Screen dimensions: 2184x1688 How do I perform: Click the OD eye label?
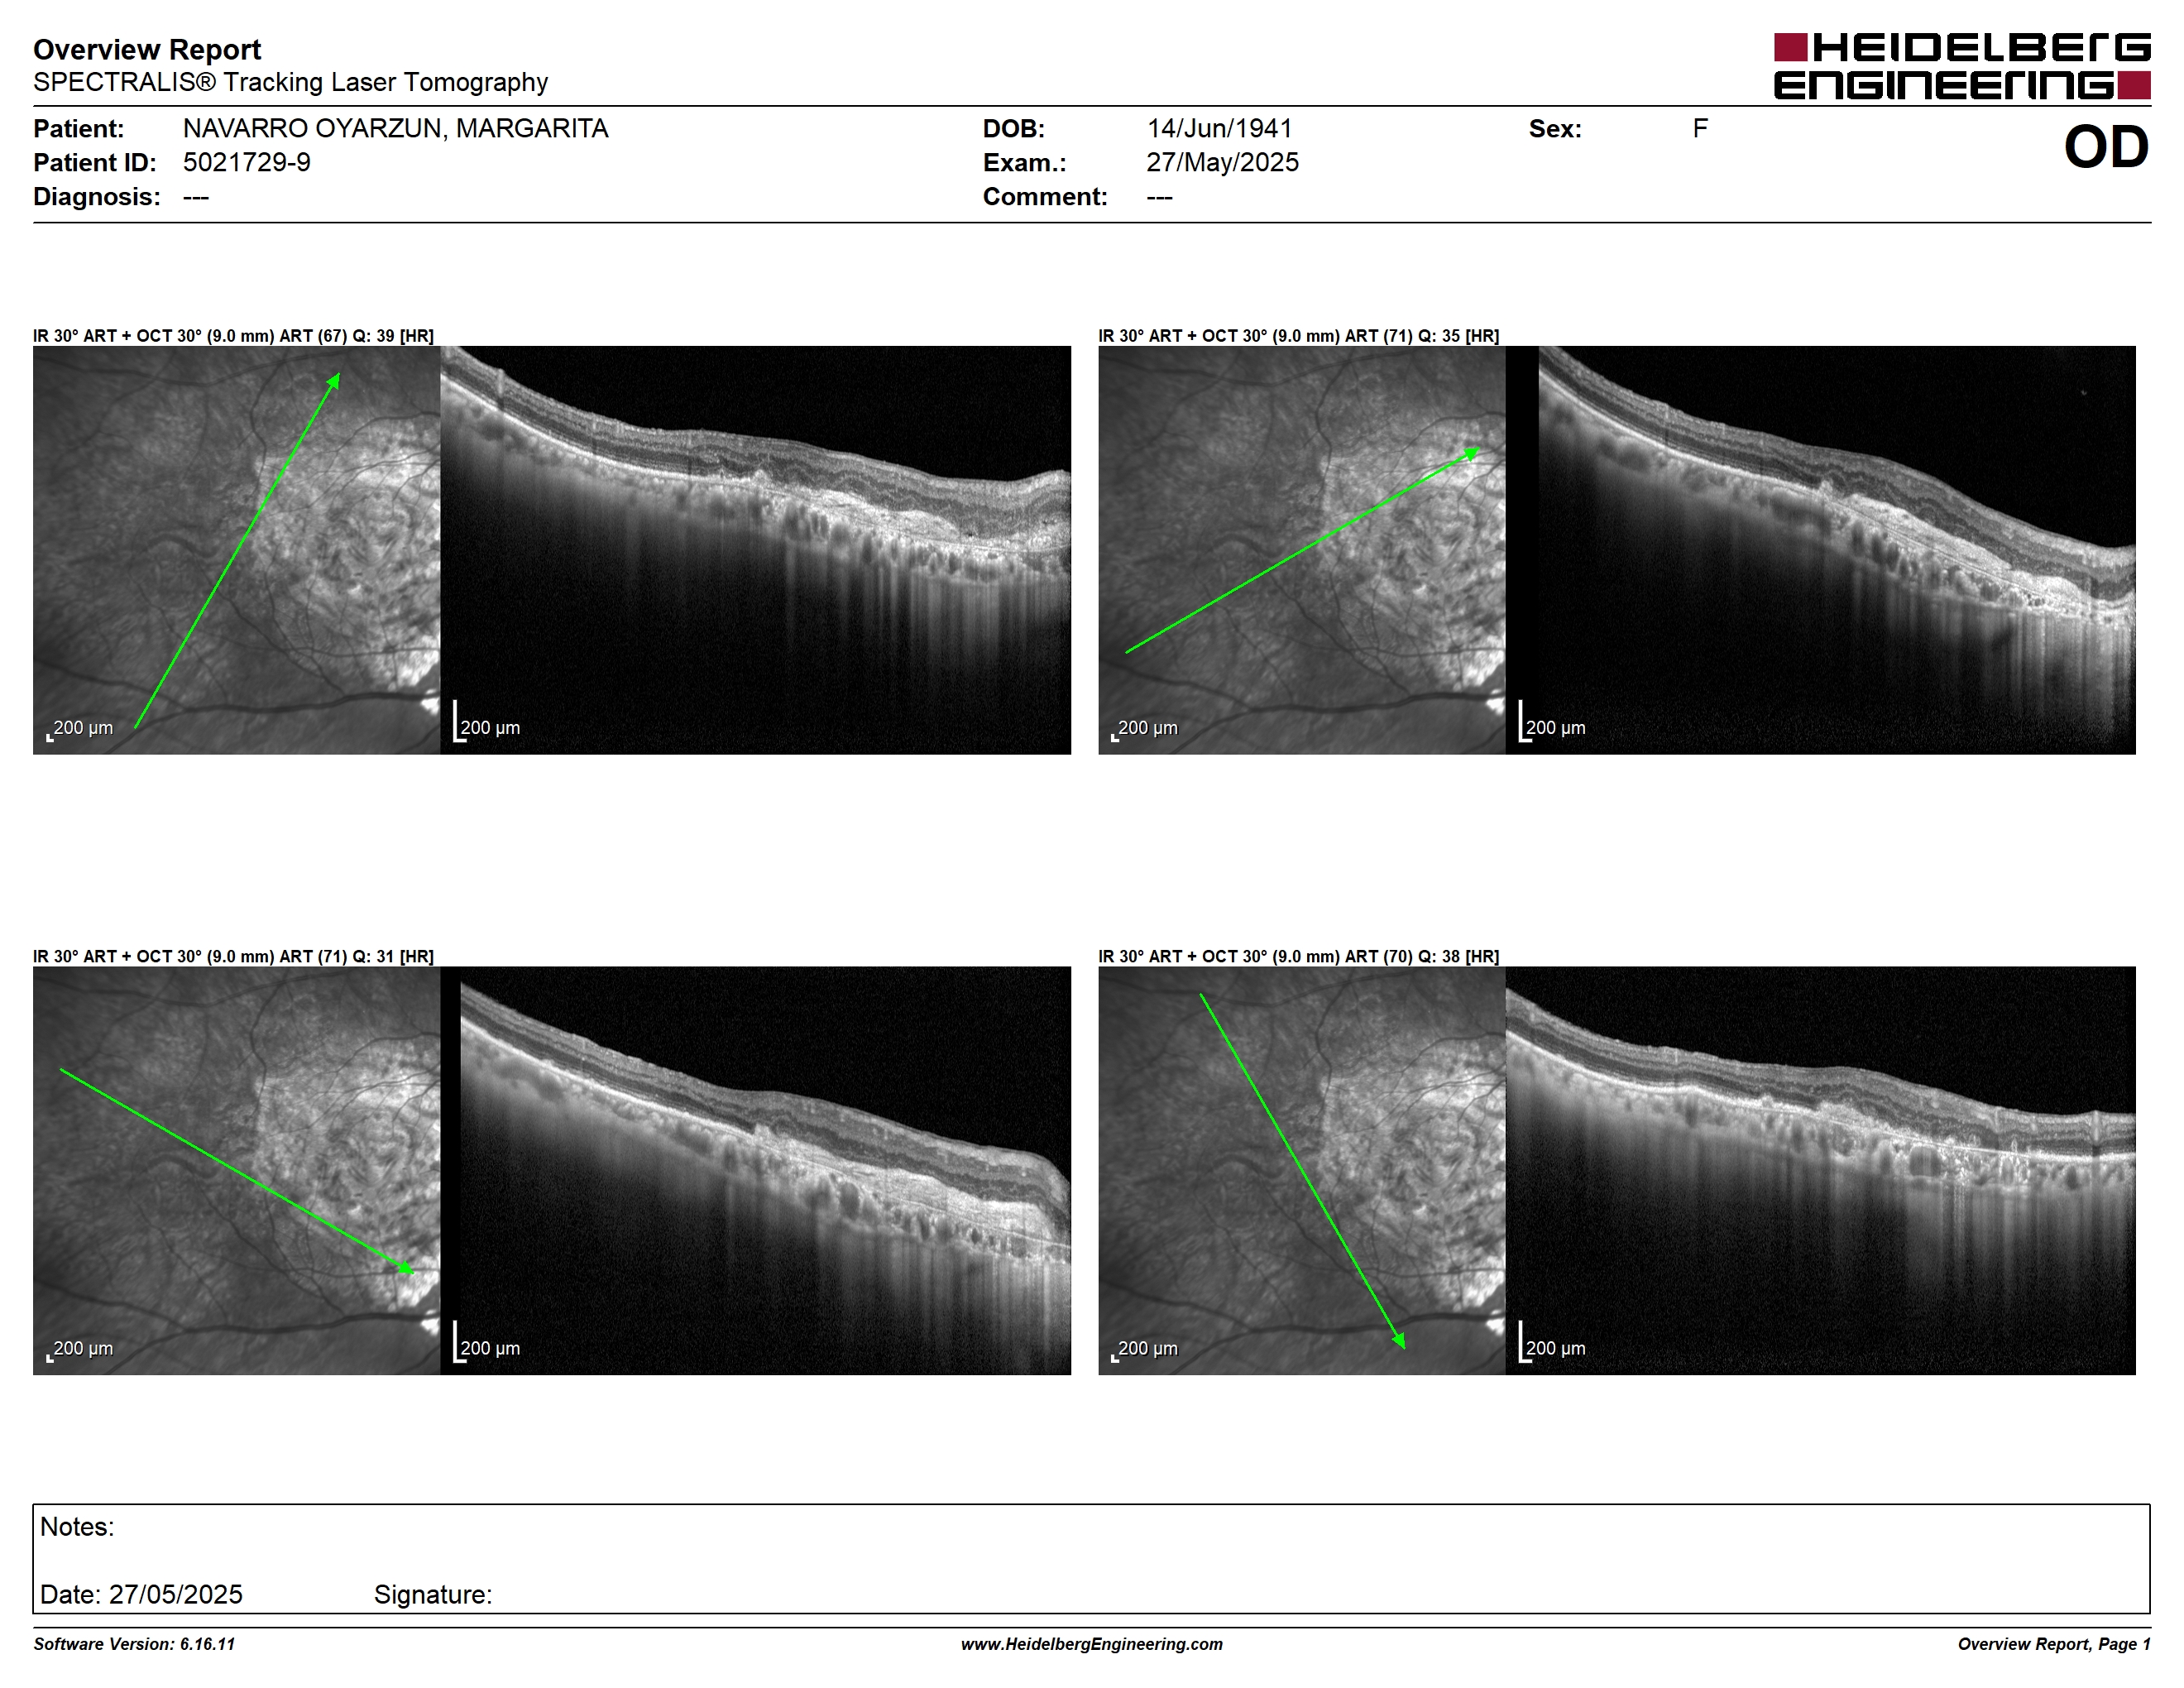click(x=2106, y=147)
